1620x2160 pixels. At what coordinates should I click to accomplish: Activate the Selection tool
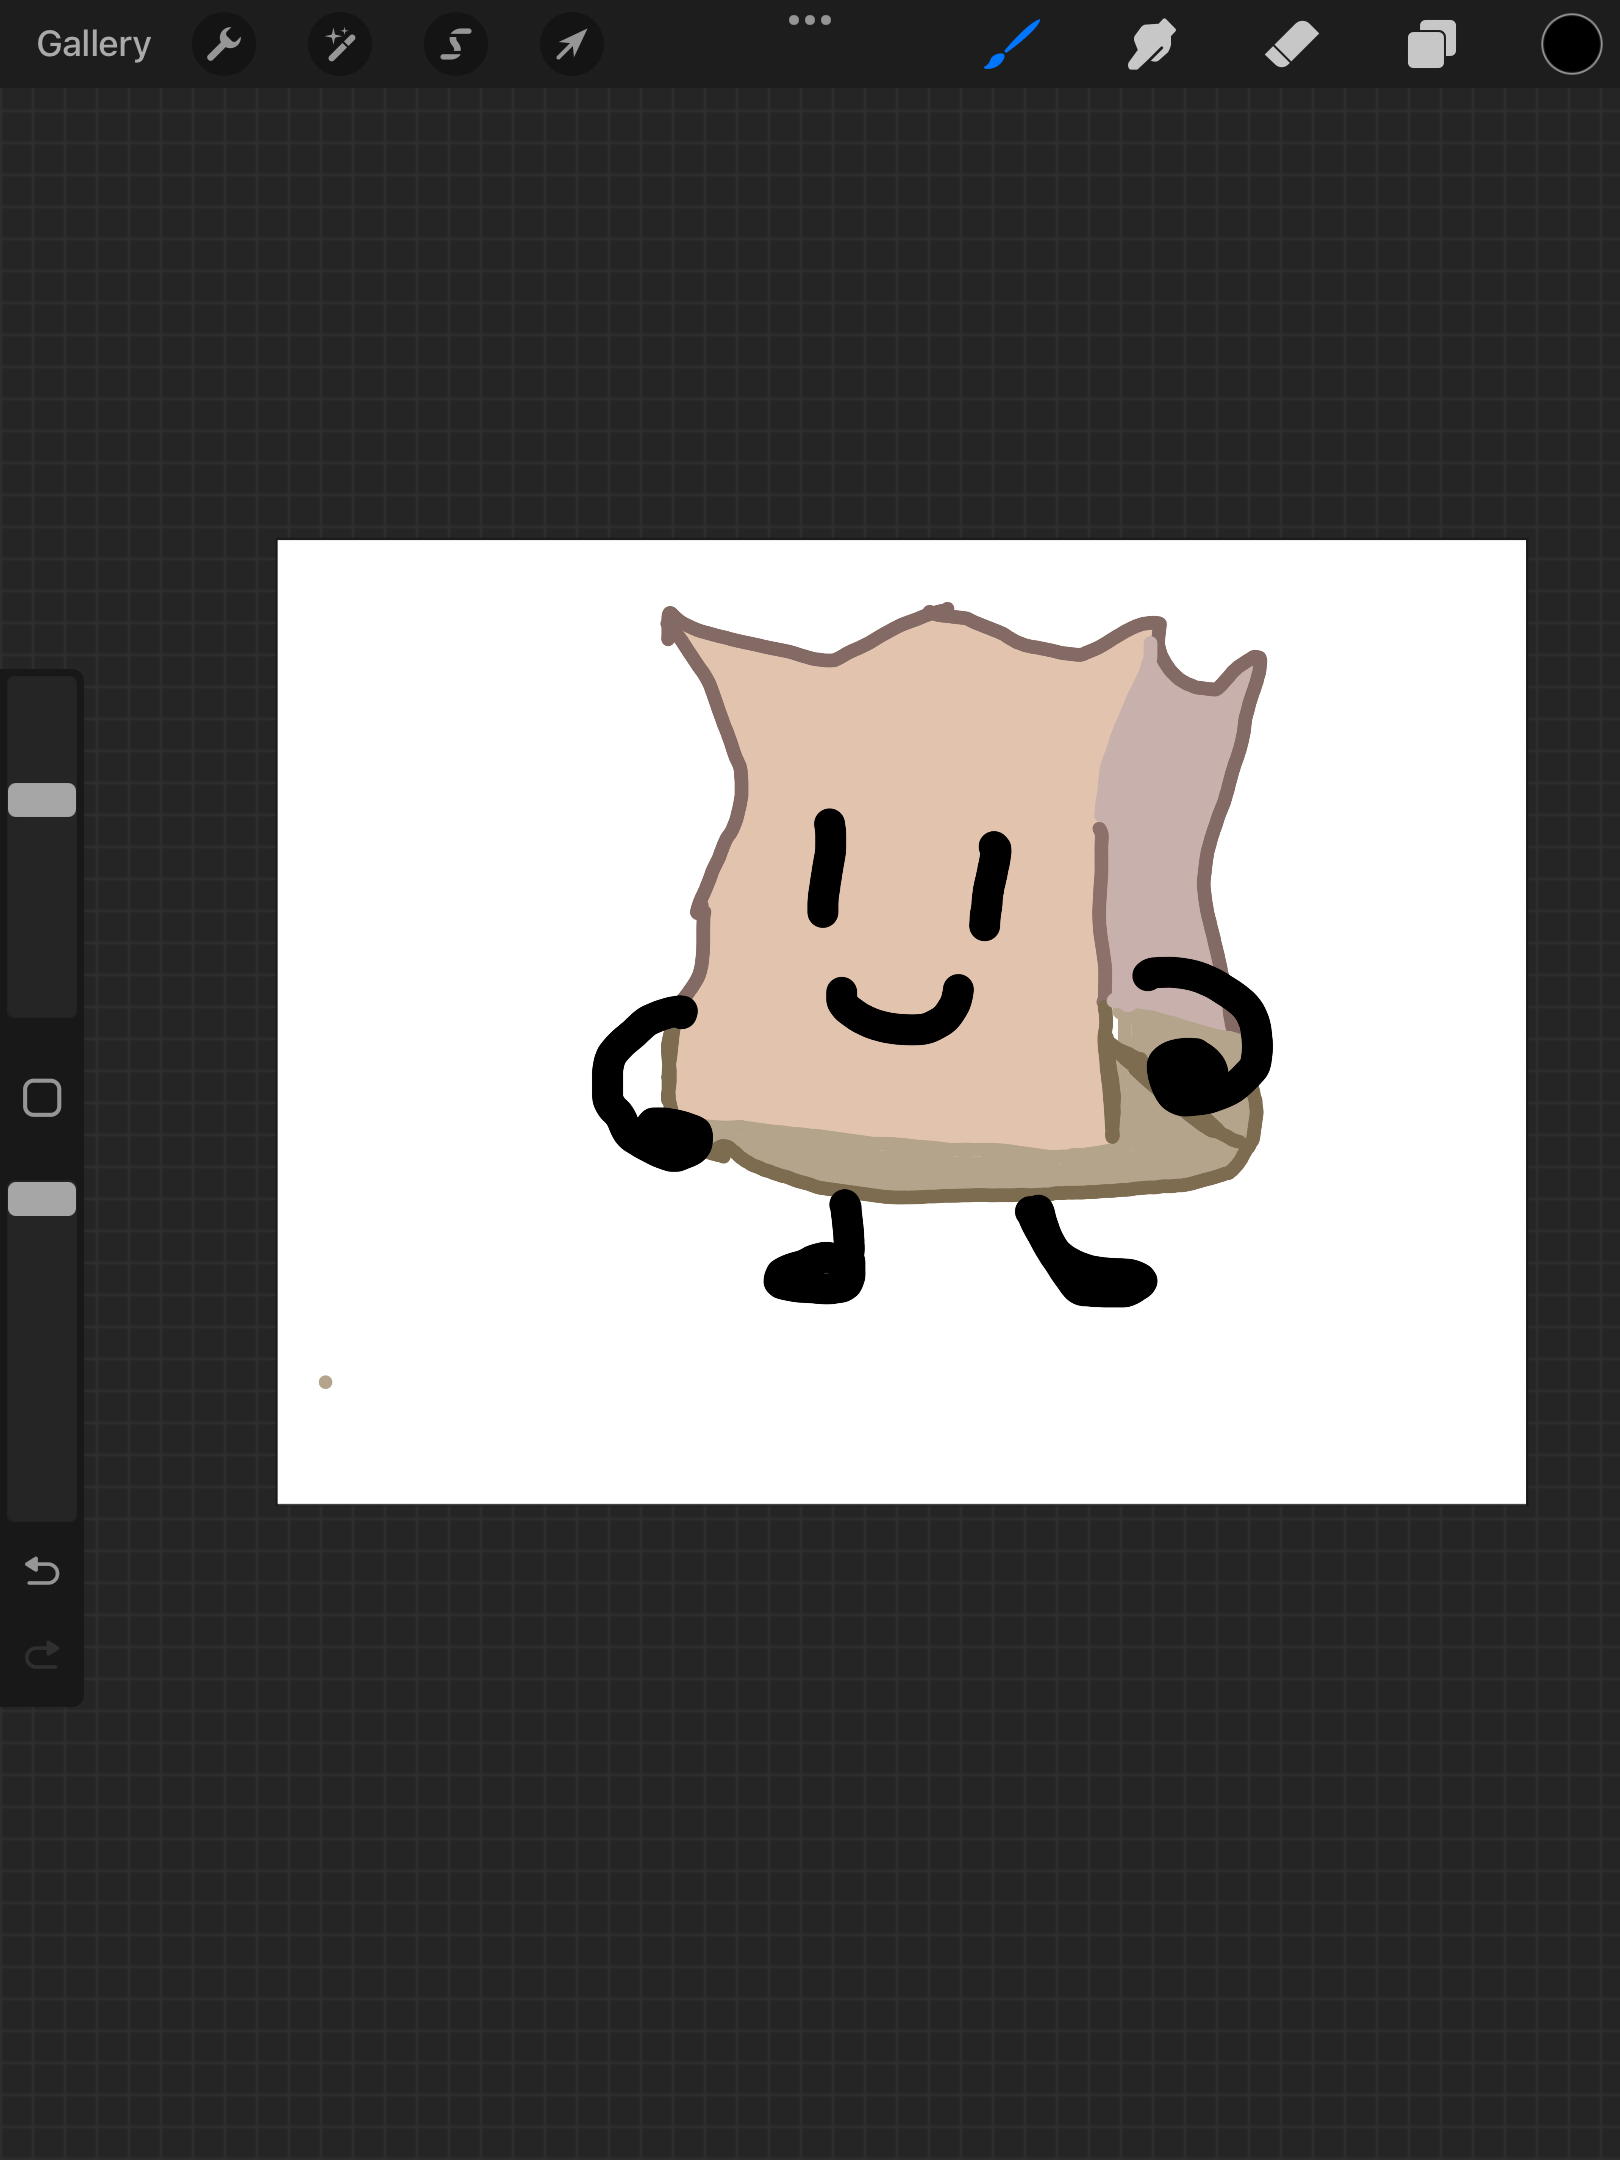click(x=456, y=44)
